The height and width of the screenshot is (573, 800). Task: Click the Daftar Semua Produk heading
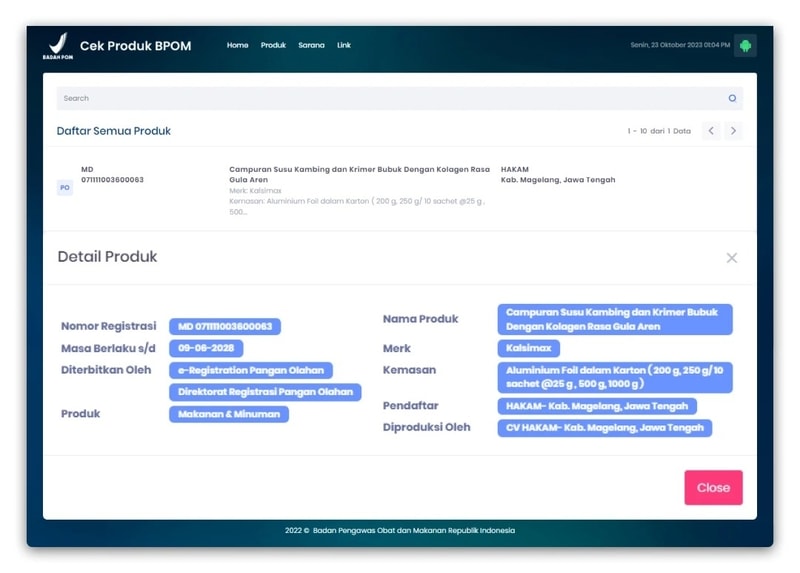(x=114, y=131)
